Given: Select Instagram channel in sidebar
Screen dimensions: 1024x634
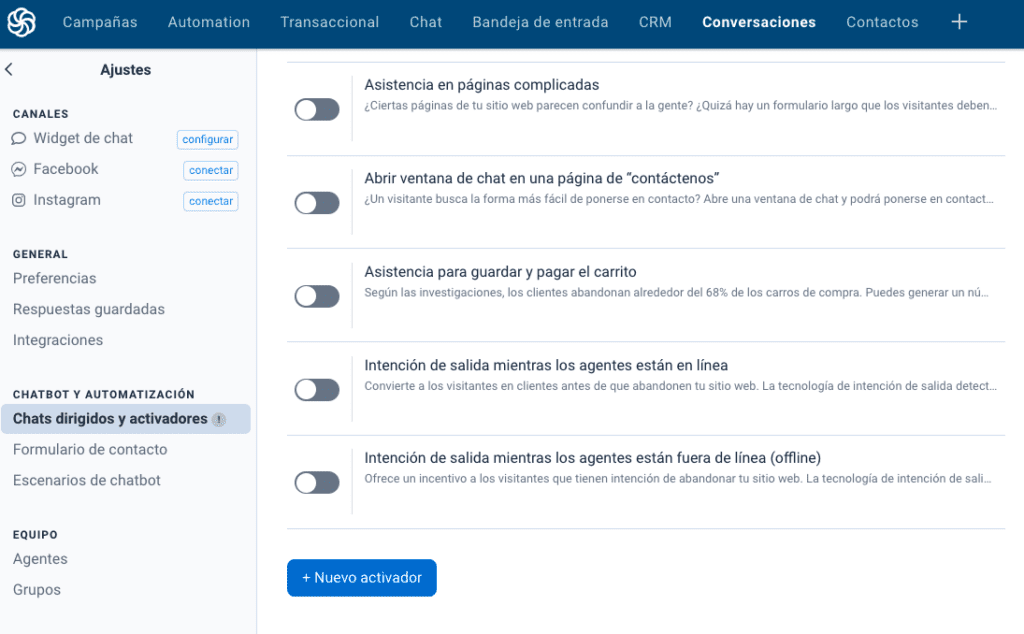Looking at the screenshot, I should (67, 200).
